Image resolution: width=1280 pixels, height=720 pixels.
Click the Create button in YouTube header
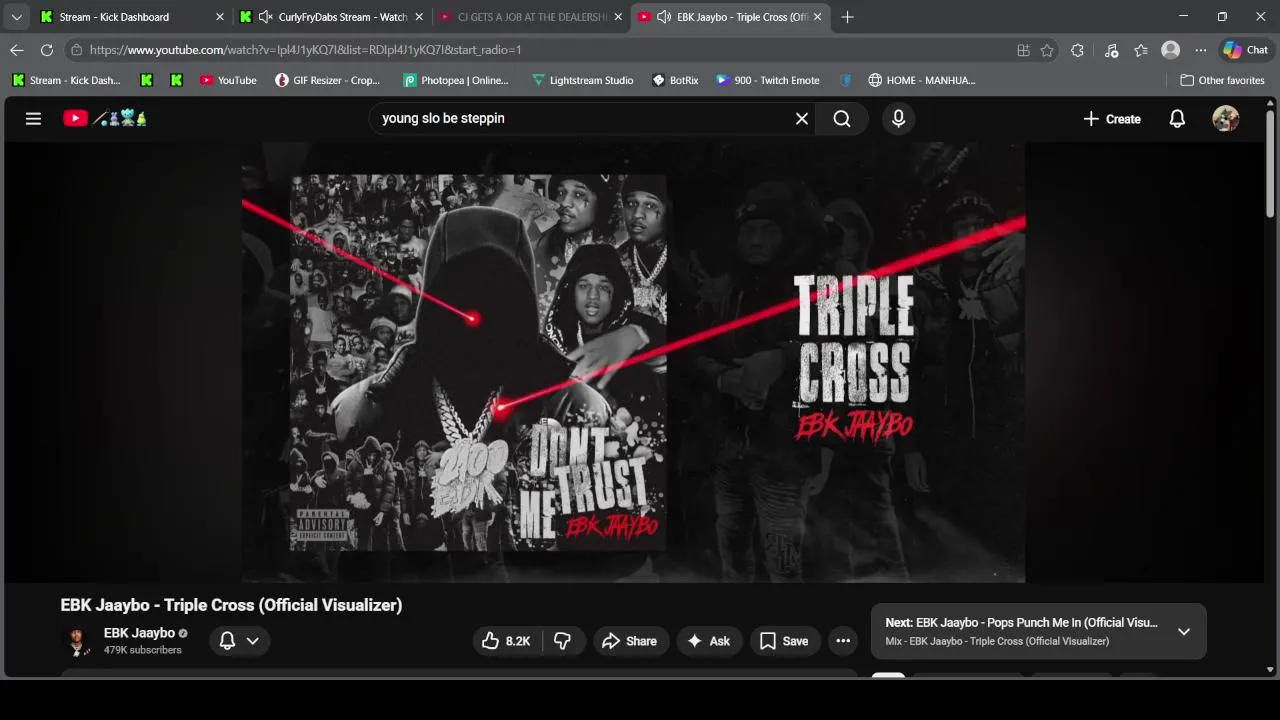tap(1111, 118)
